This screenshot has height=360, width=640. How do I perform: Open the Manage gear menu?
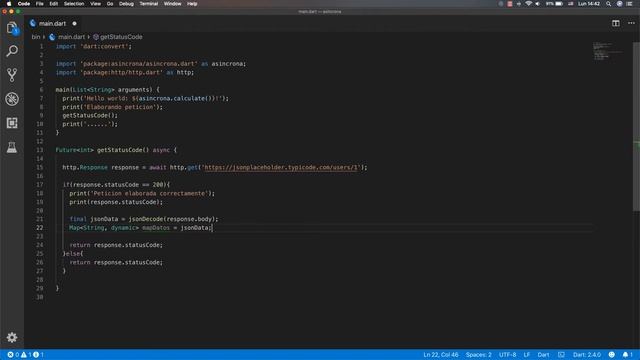pos(12,337)
